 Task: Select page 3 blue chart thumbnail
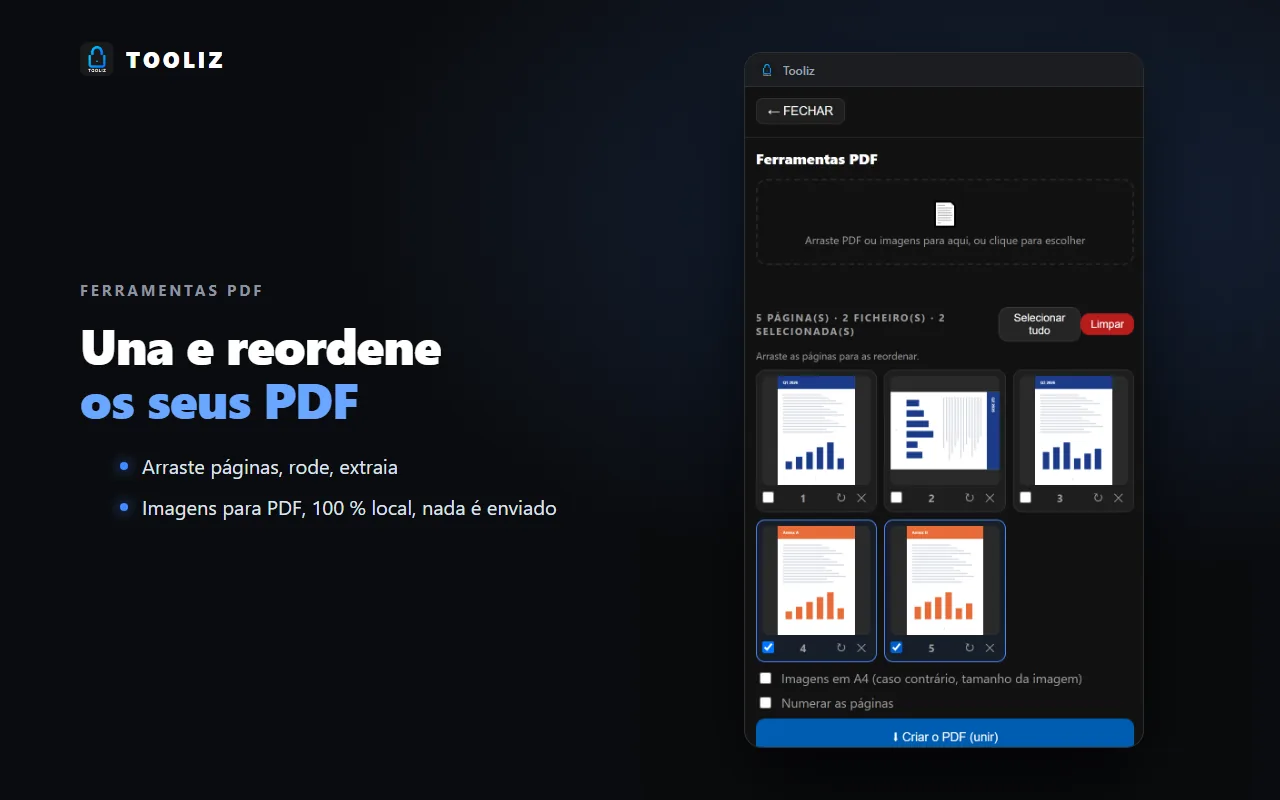tap(1074, 431)
